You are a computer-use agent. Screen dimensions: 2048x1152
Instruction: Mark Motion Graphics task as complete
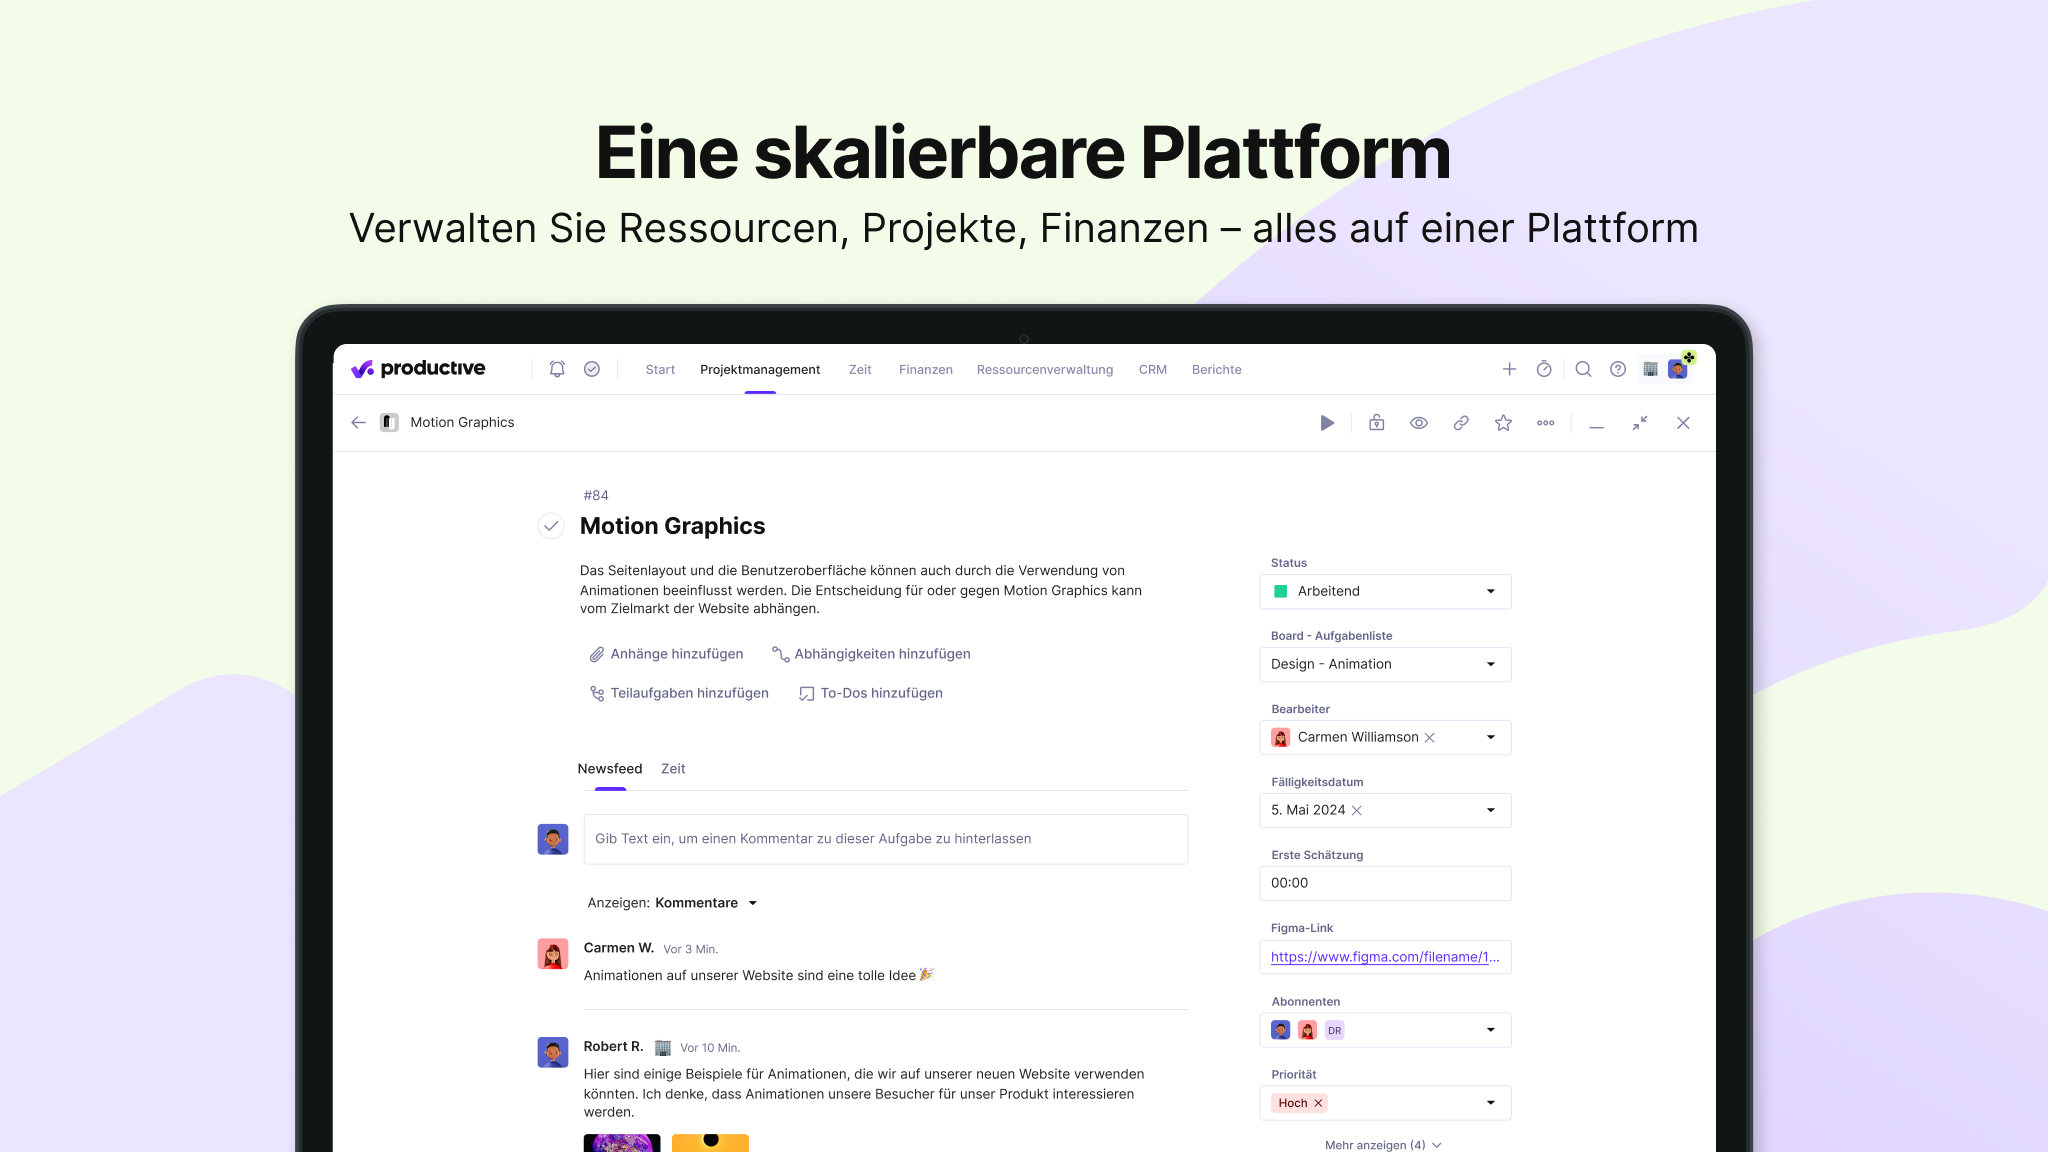tap(551, 526)
